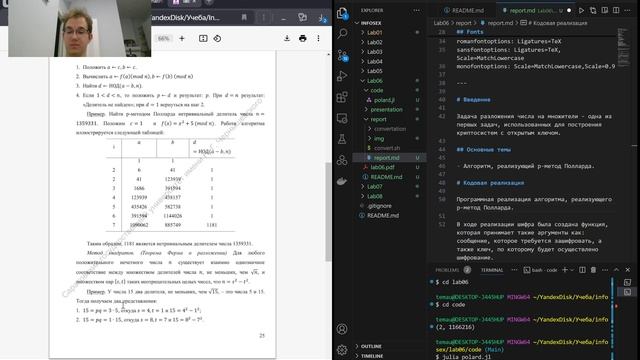Screen dimensions: 640x360
Task: Expand the Lab07 folder
Action: click(390, 187)
